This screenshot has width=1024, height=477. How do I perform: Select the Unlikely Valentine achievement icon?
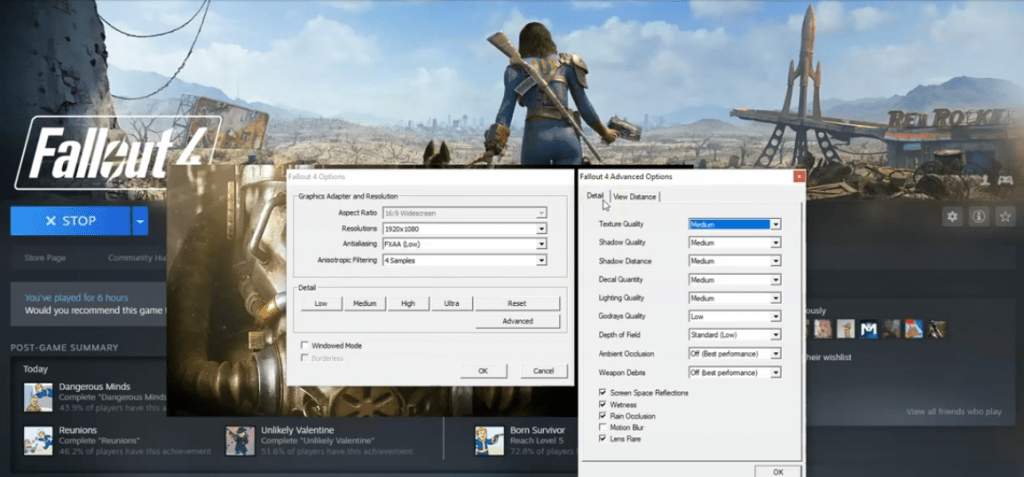point(240,440)
